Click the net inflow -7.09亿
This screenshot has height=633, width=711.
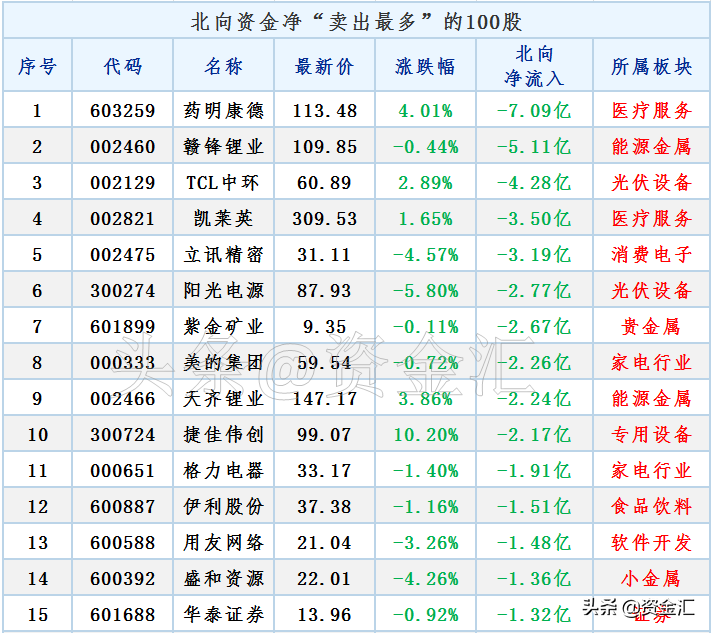coord(534,111)
